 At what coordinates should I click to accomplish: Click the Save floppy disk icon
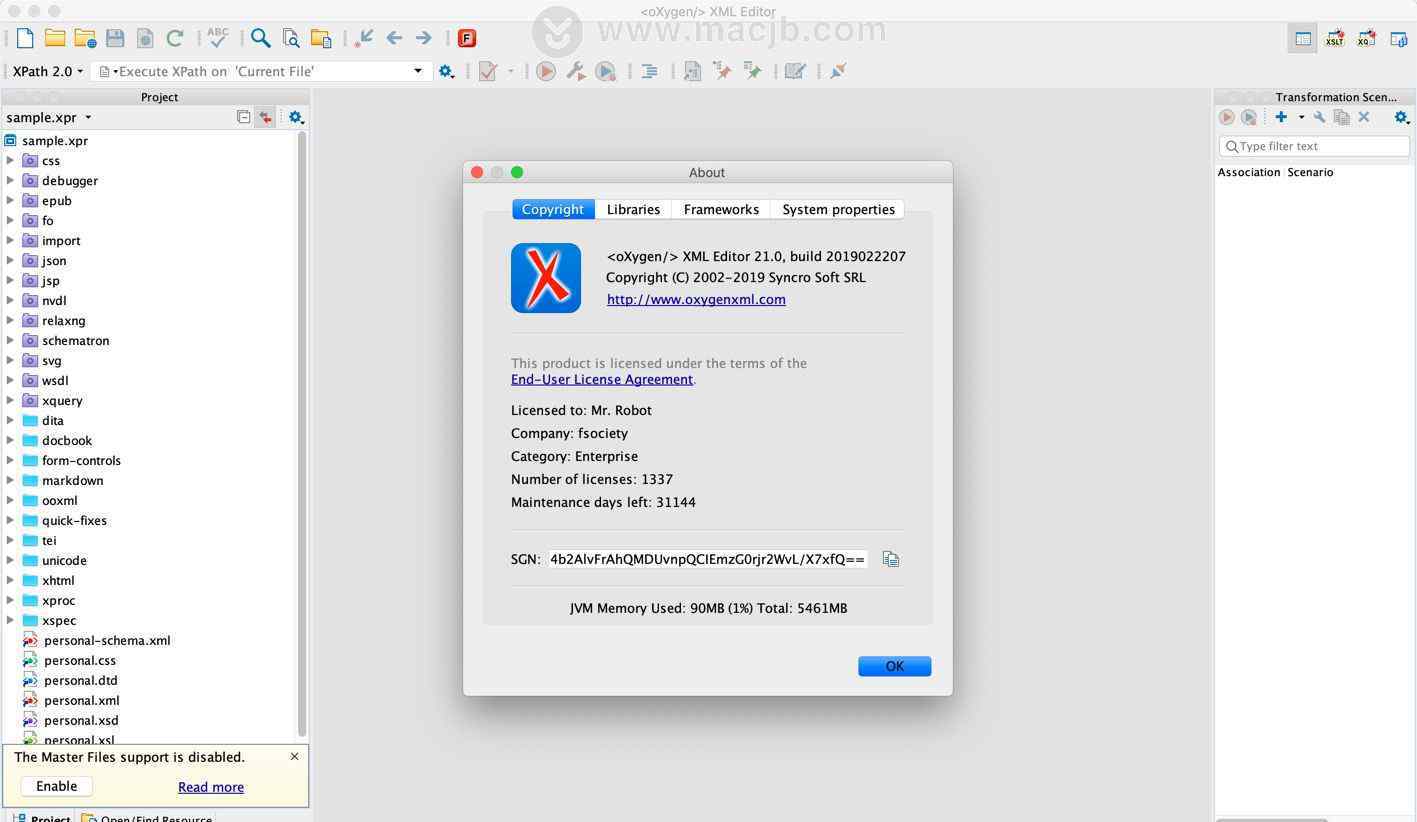click(115, 38)
